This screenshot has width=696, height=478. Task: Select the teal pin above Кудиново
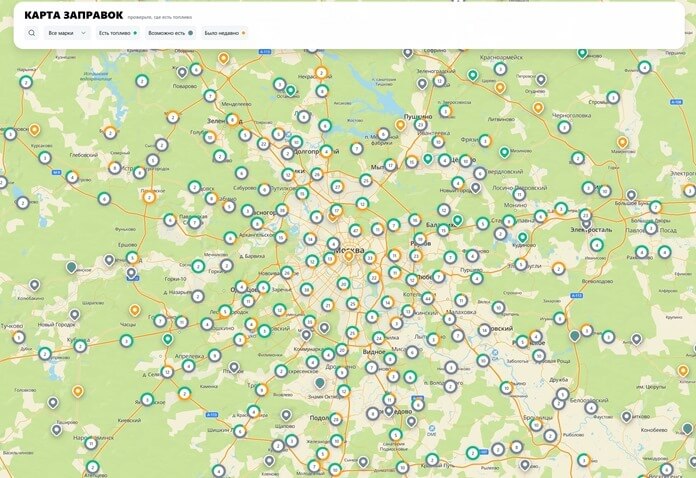click(522, 237)
